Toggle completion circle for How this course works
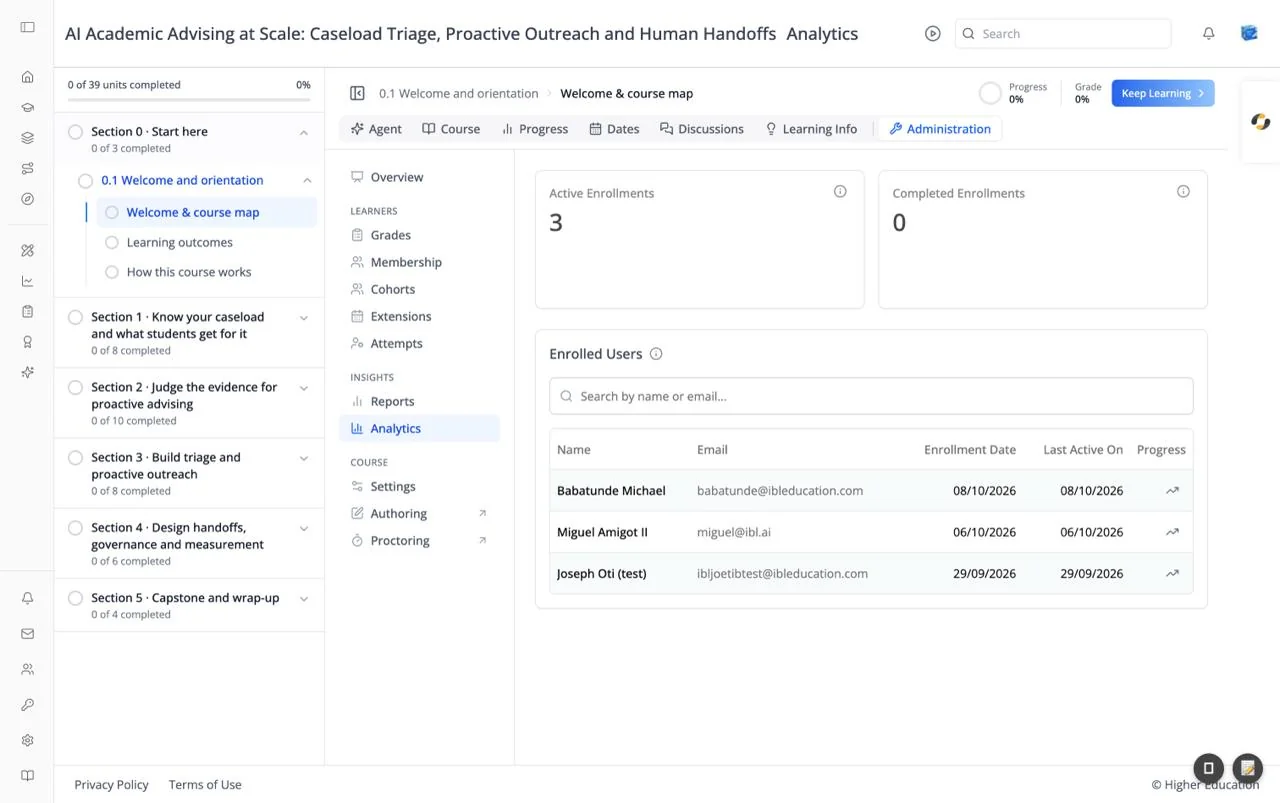This screenshot has width=1280, height=803. [x=112, y=272]
